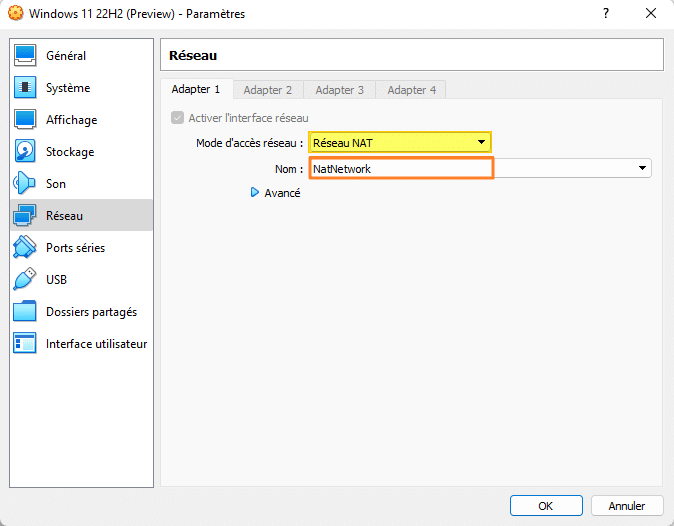Click the NatNetwork name field
The image size is (674, 526).
point(401,169)
